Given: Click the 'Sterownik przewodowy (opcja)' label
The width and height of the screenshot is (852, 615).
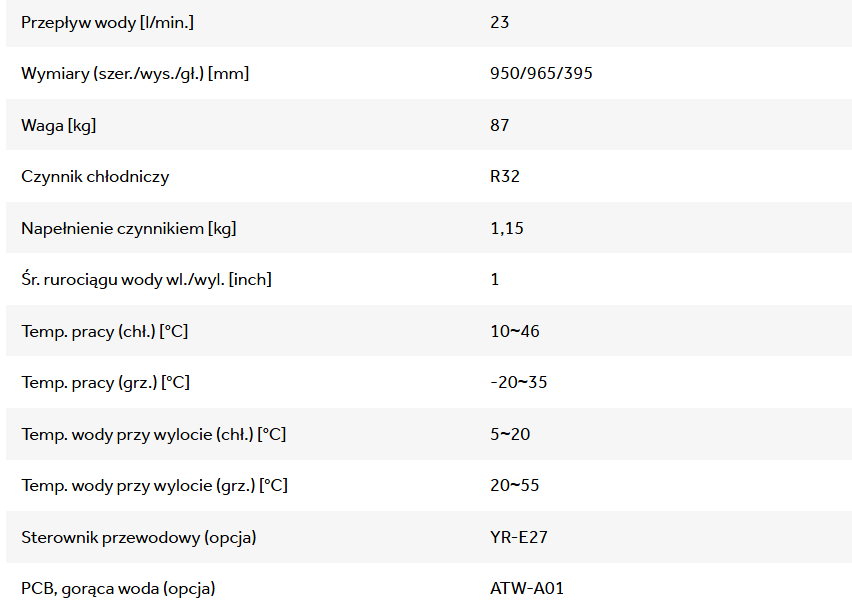Looking at the screenshot, I should 139,538.
